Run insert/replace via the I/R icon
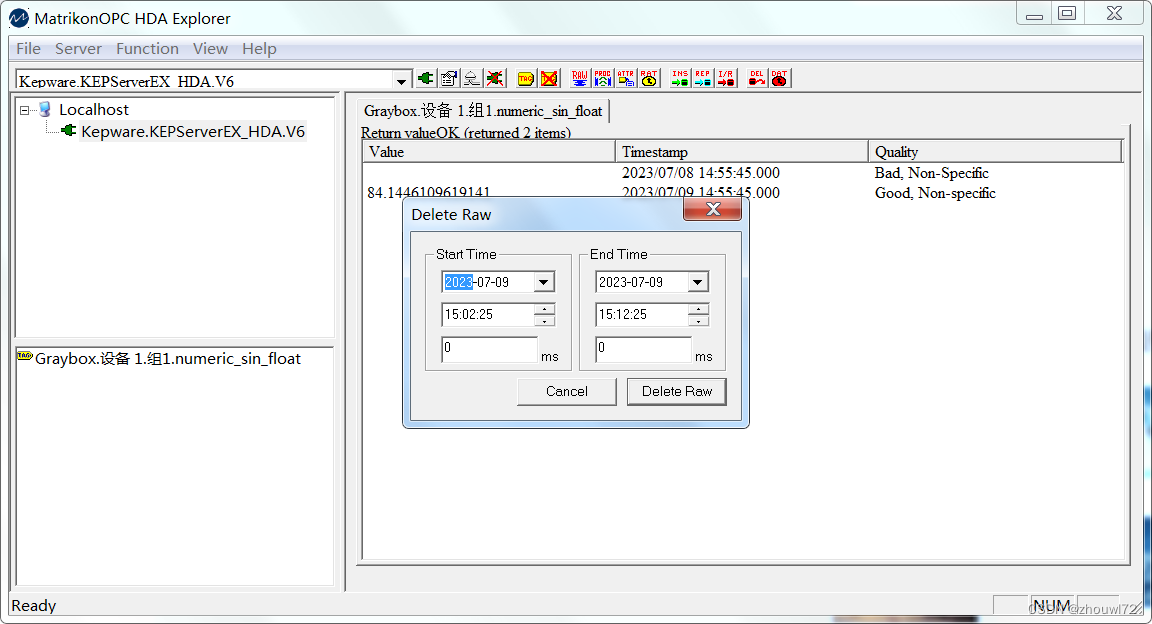This screenshot has height=624, width=1152. click(x=724, y=77)
